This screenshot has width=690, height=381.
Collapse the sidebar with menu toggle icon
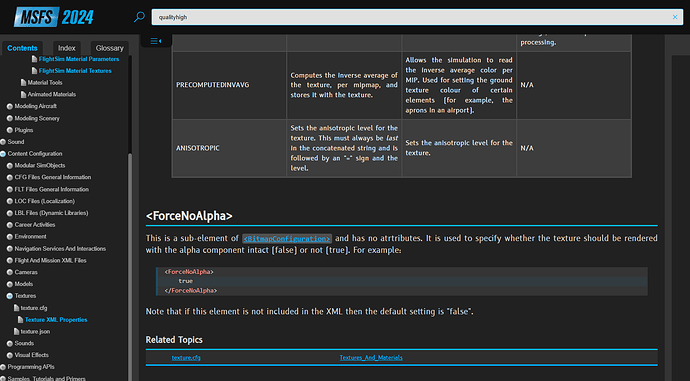pos(156,41)
